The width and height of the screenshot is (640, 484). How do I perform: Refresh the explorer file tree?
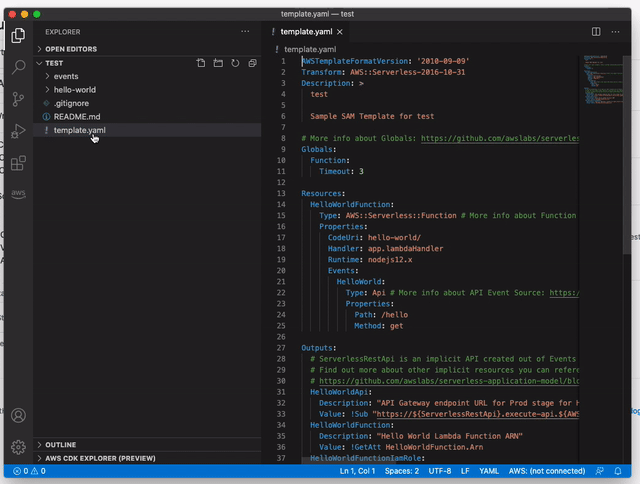235,63
